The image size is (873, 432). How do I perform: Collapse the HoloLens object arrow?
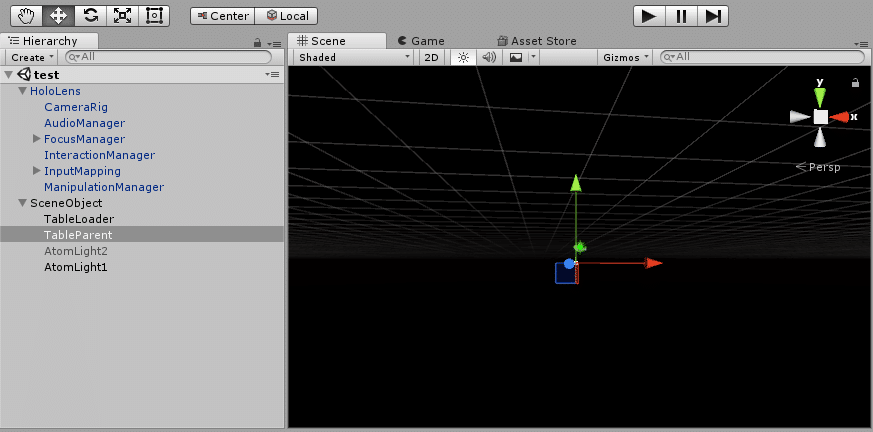[23, 91]
